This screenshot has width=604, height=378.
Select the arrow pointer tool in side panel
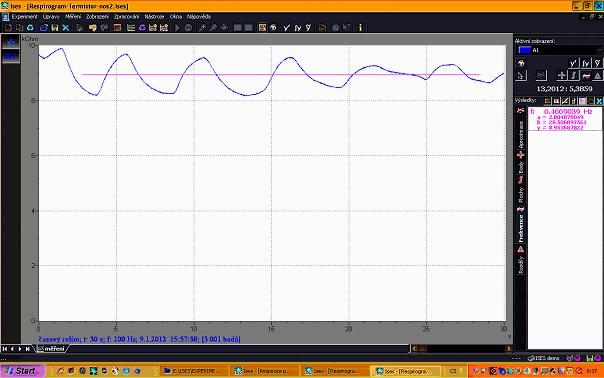click(x=521, y=76)
